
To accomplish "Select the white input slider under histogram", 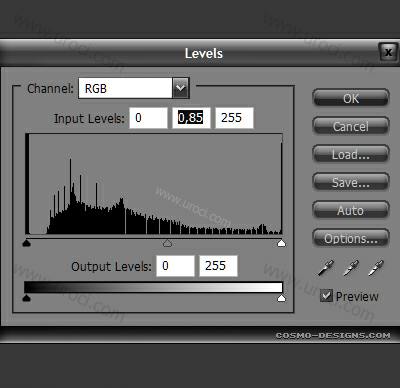I will [282, 243].
